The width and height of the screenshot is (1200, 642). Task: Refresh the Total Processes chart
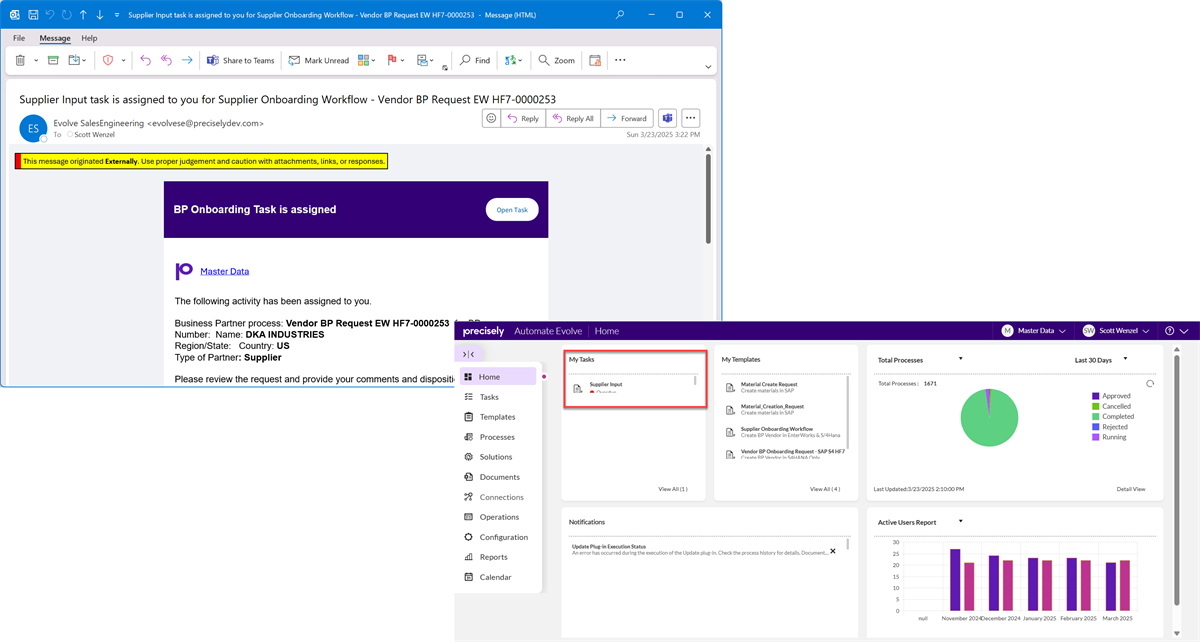[1150, 383]
